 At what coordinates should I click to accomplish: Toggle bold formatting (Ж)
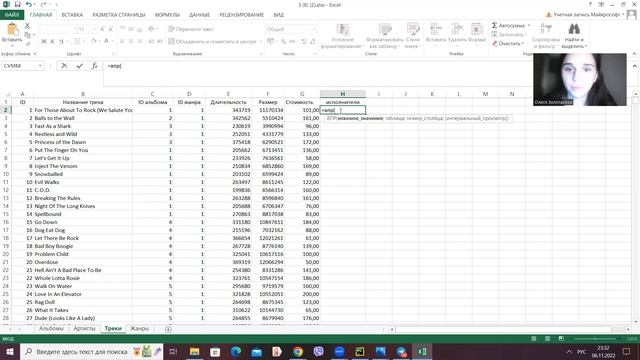point(44,41)
